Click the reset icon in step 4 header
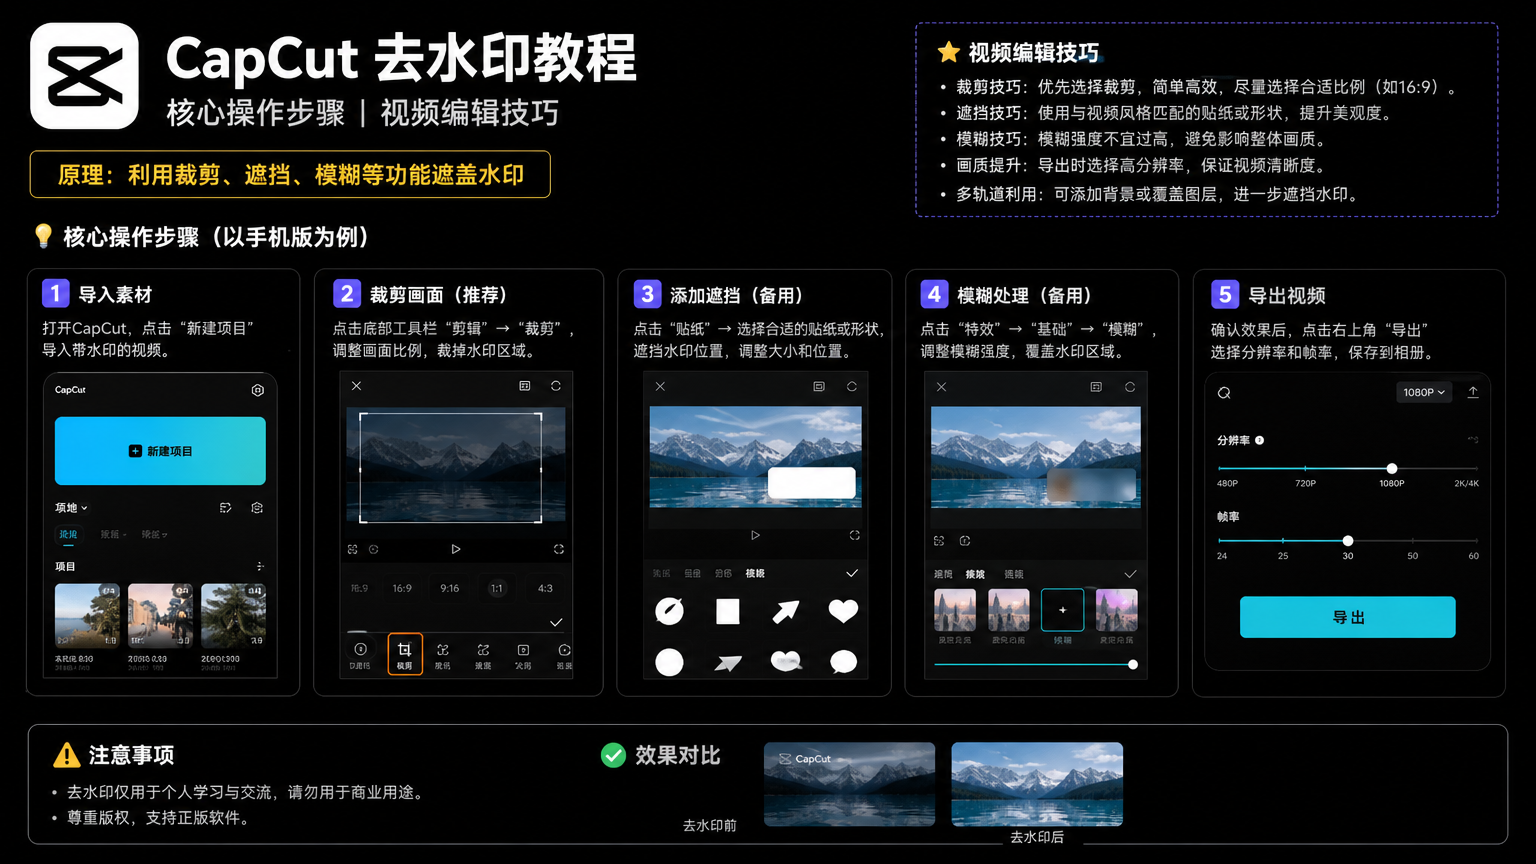Viewport: 1536px width, 864px height. [1130, 387]
